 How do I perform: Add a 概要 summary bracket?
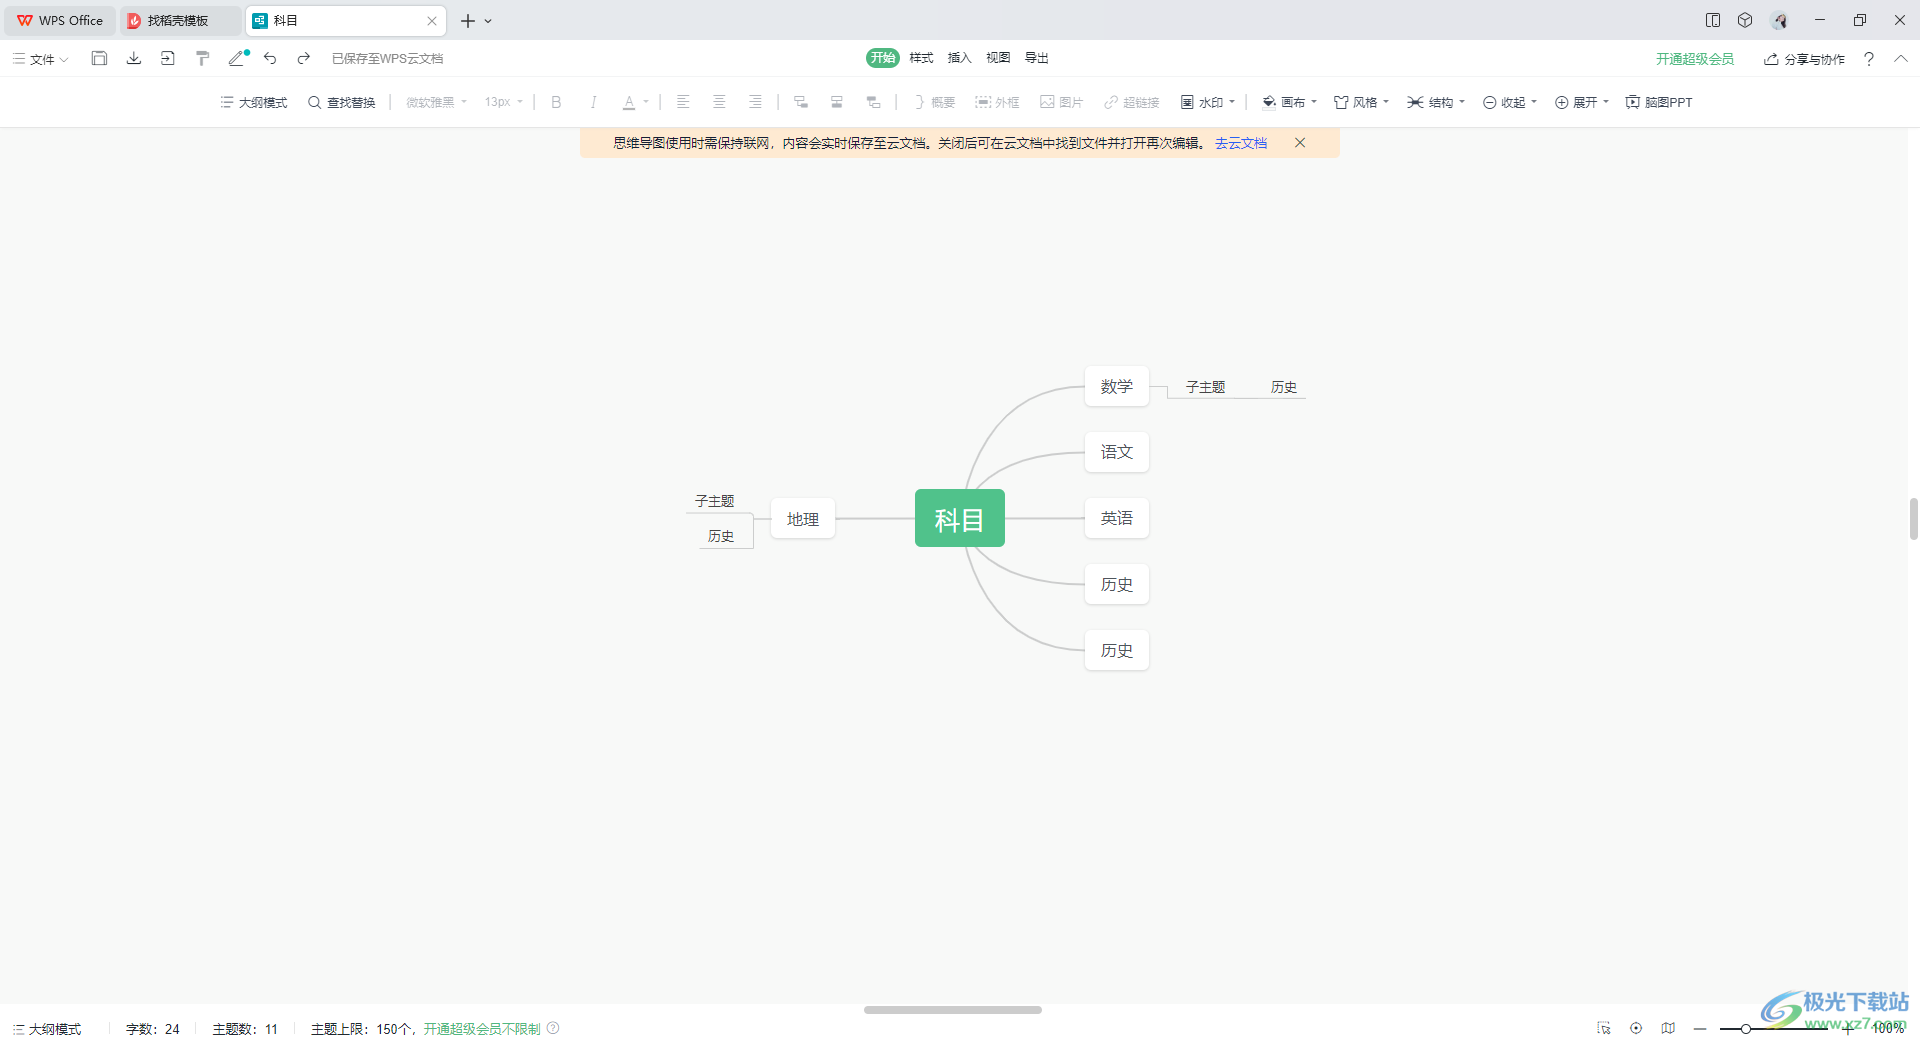tap(935, 102)
